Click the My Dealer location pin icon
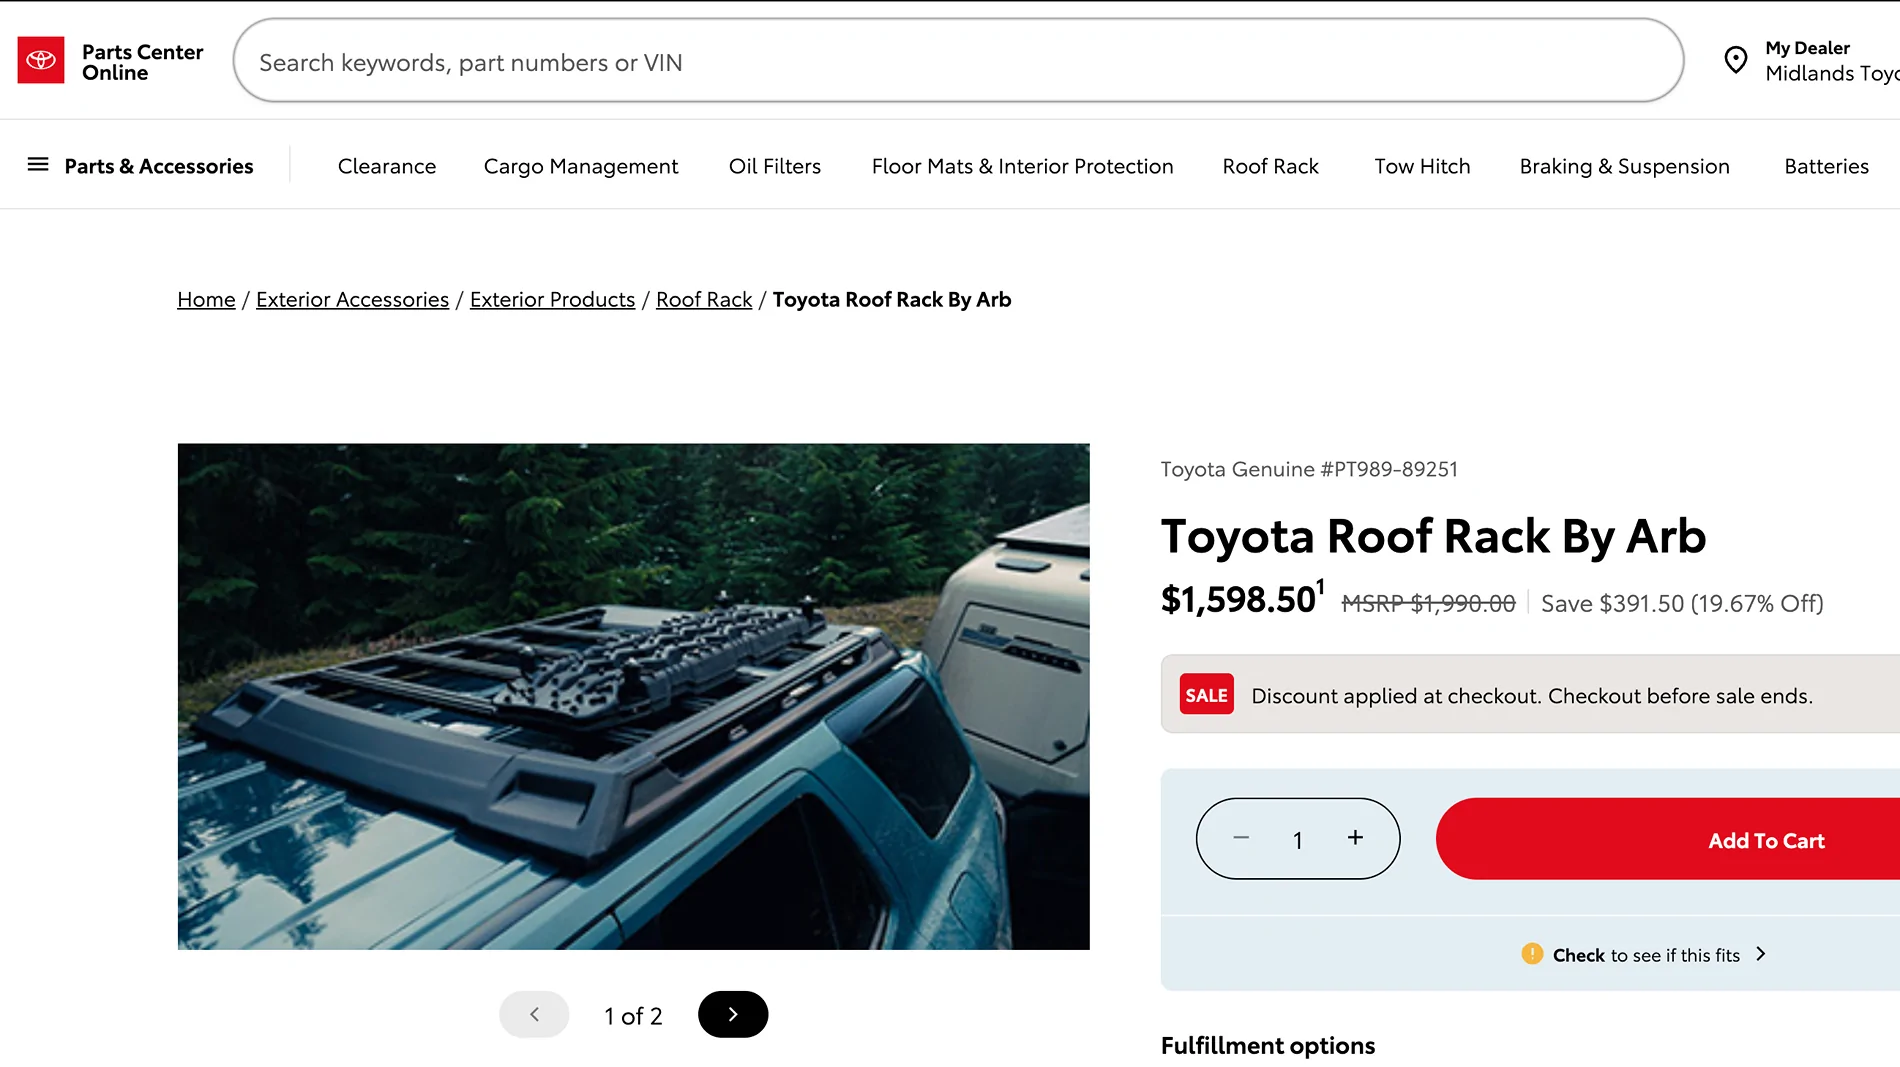The width and height of the screenshot is (1900, 1067). click(1736, 60)
